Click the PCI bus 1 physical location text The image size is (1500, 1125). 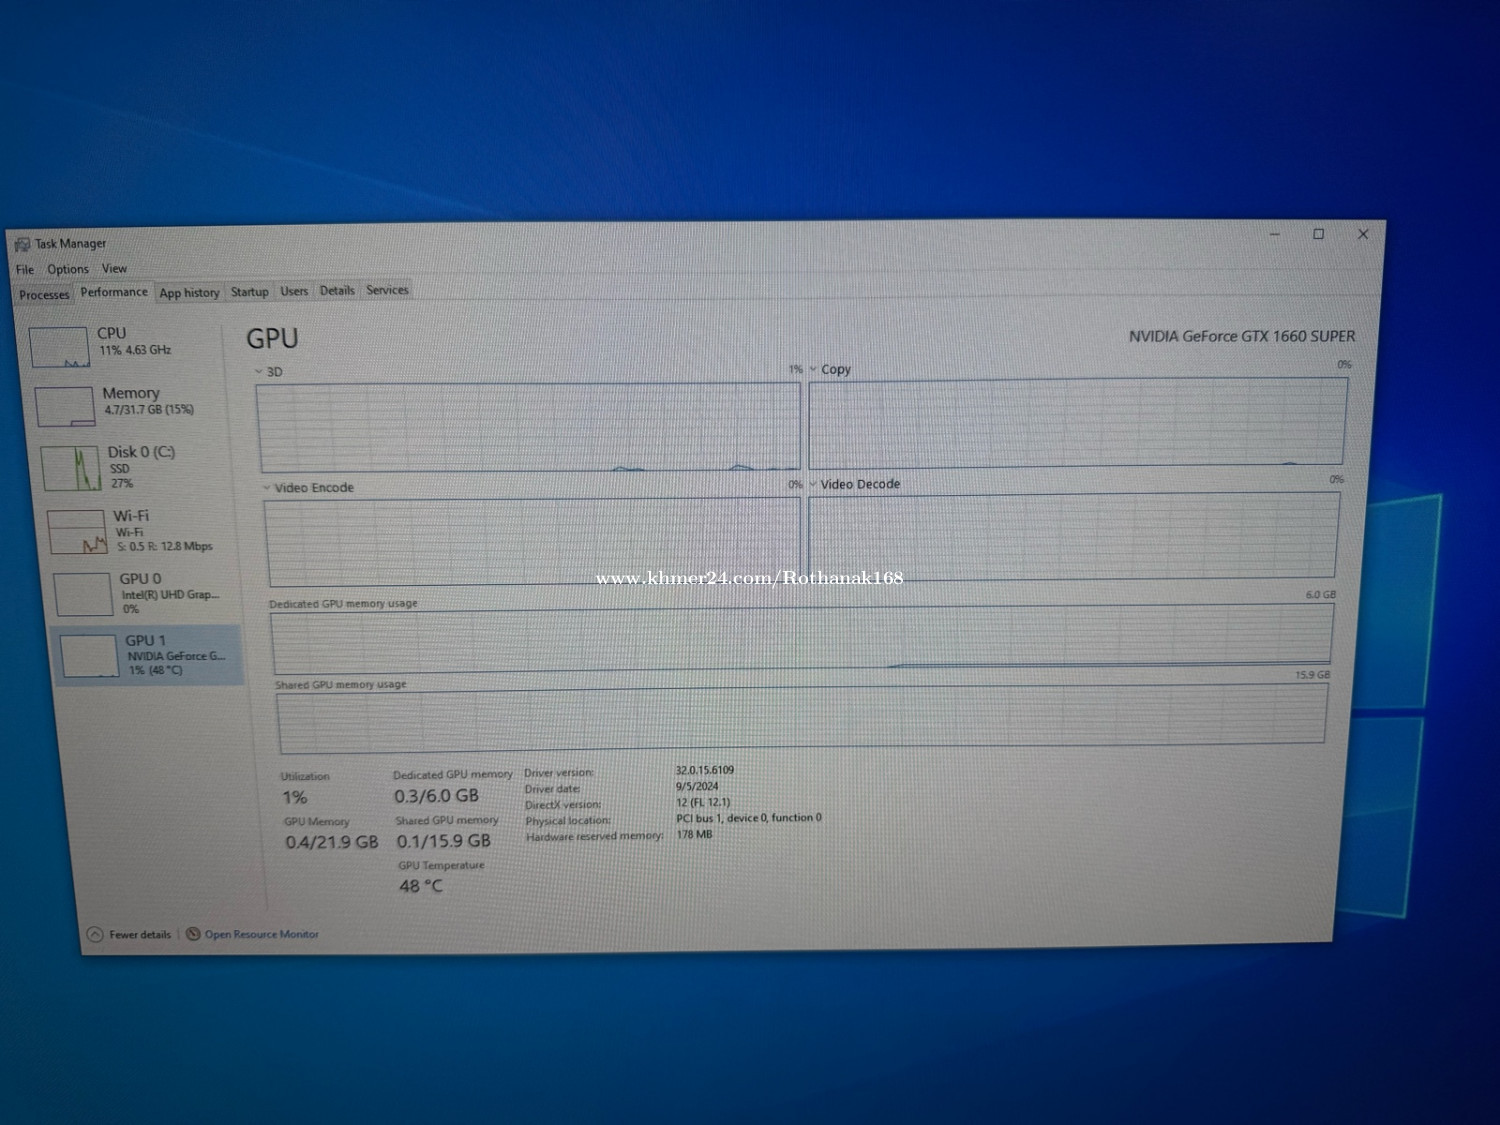coord(749,818)
